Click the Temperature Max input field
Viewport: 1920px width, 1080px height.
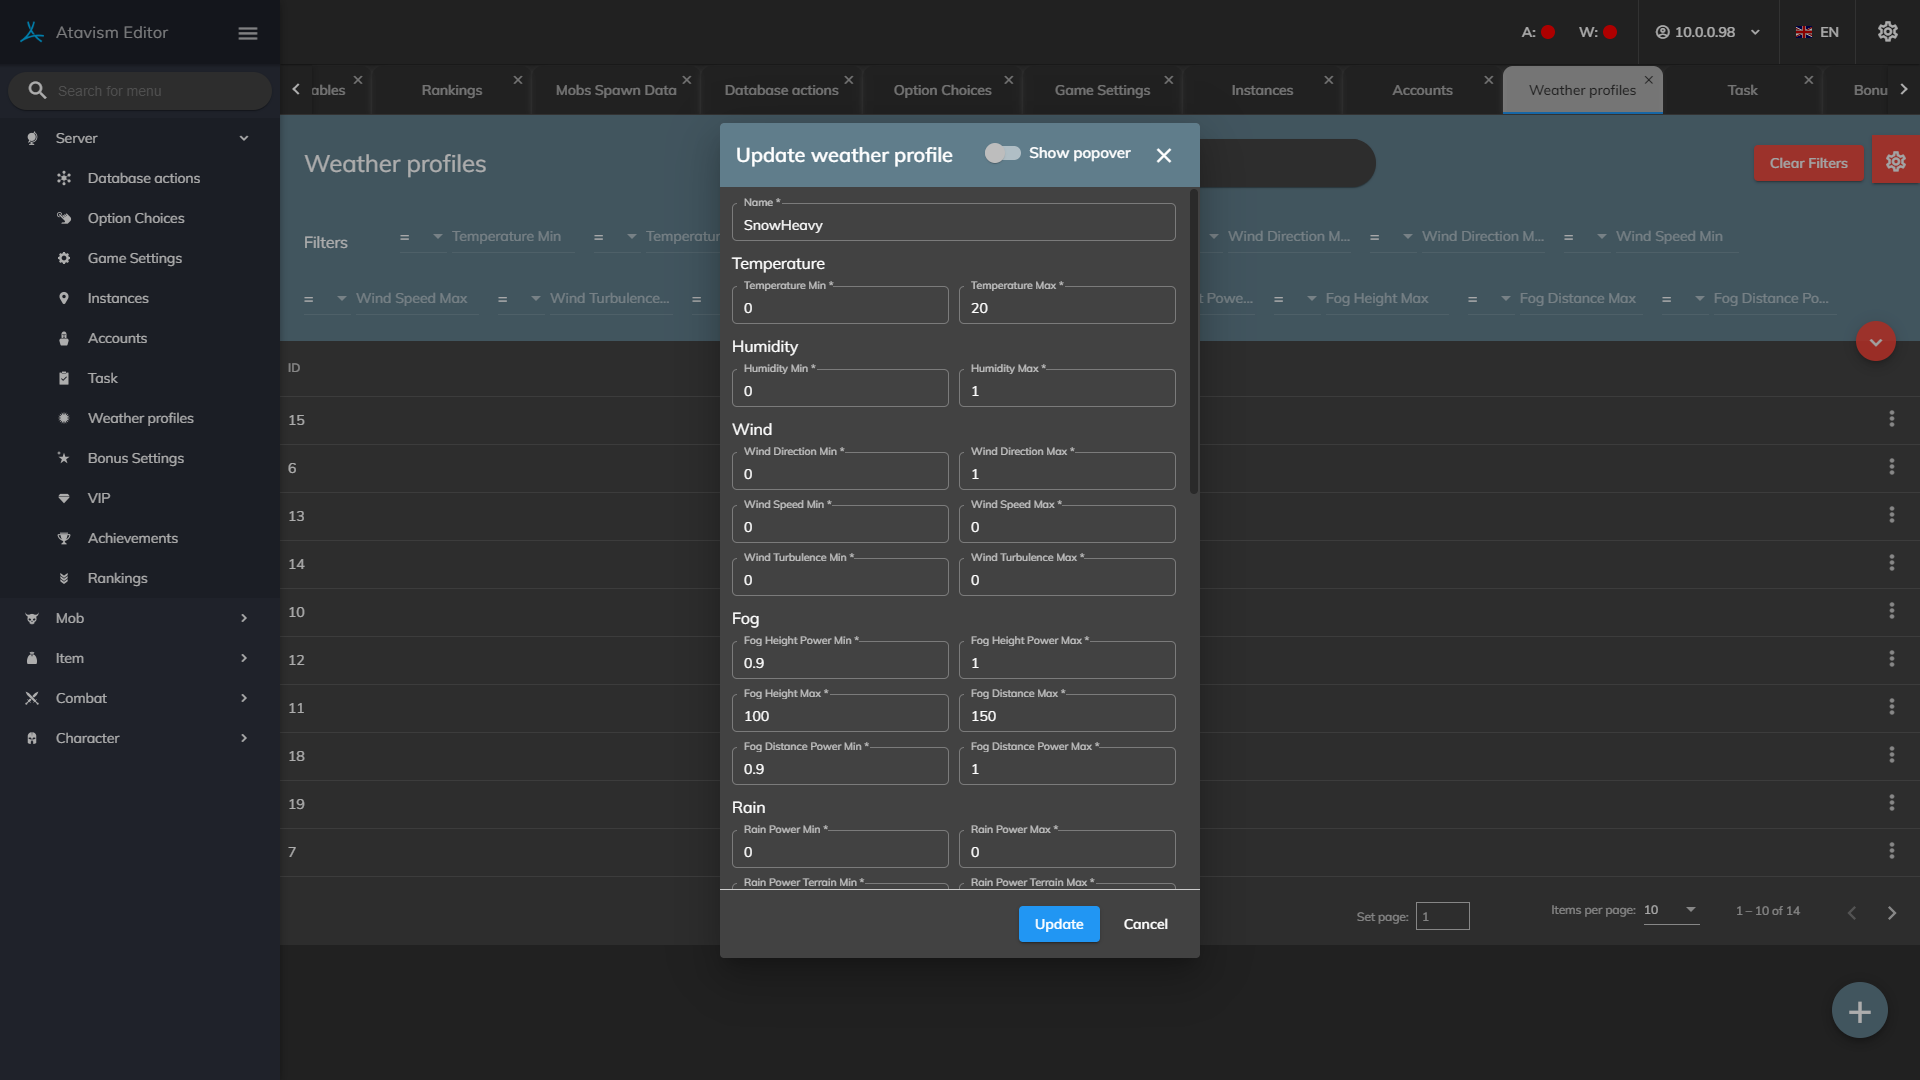[1066, 308]
